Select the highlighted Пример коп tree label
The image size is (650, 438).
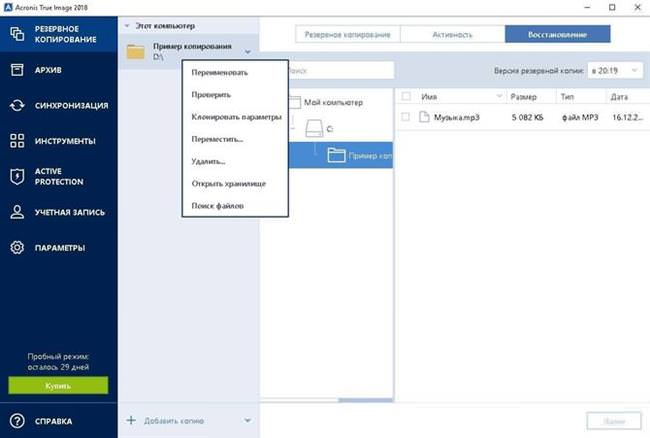click(x=370, y=156)
